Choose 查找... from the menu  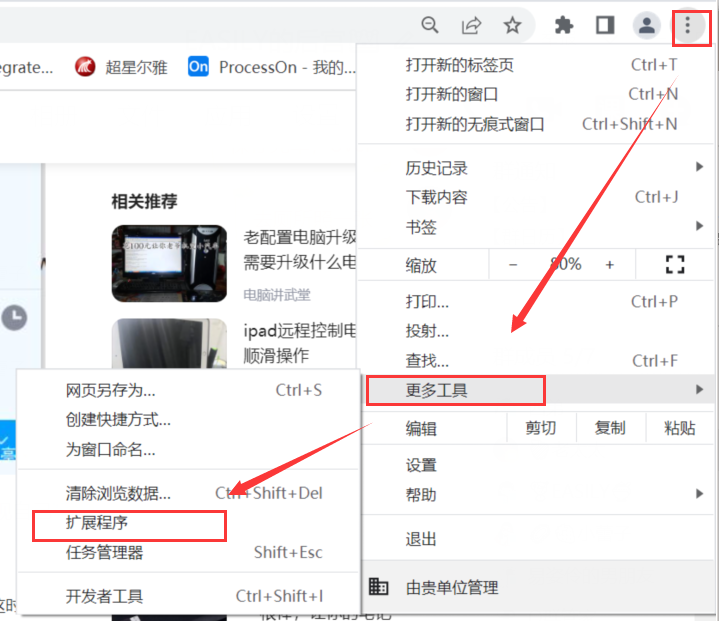(x=536, y=361)
